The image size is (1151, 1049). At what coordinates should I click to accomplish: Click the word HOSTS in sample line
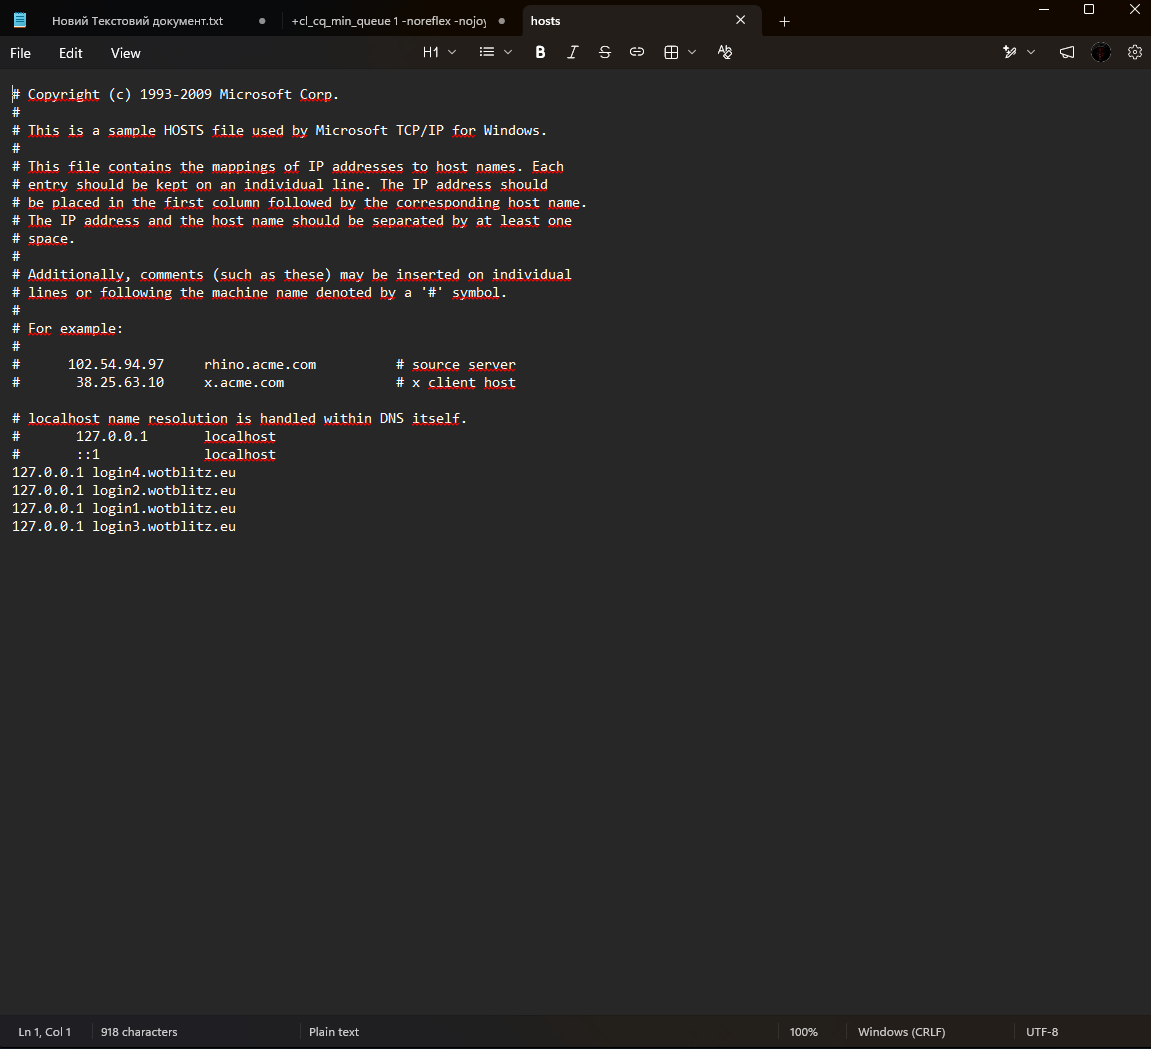184,131
